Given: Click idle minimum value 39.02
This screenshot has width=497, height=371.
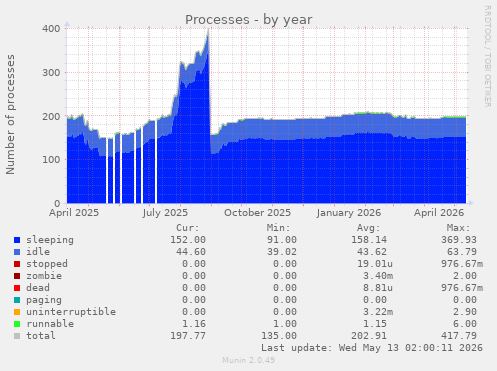Looking at the screenshot, I should (x=282, y=252).
